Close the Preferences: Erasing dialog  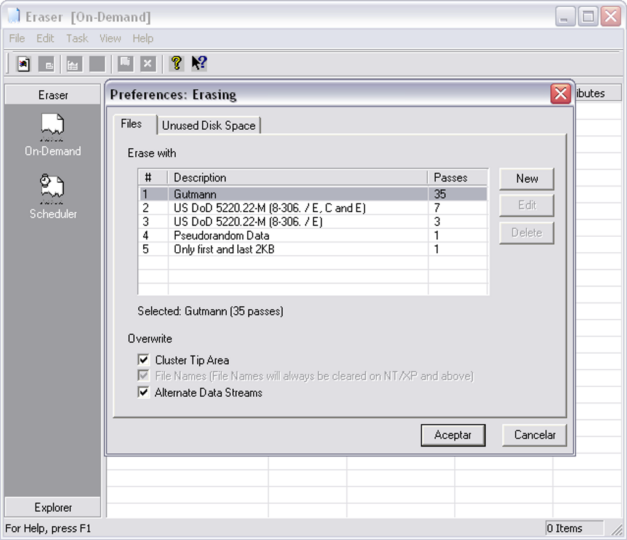coord(561,94)
